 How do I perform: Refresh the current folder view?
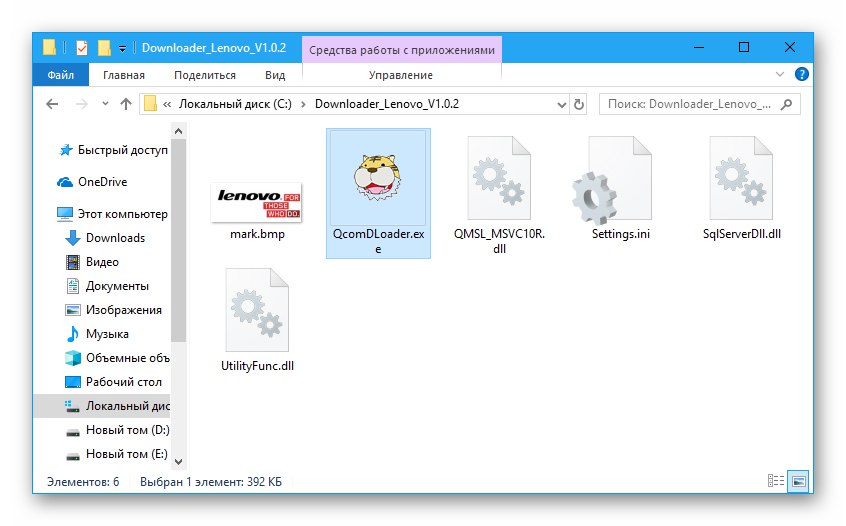click(x=579, y=104)
